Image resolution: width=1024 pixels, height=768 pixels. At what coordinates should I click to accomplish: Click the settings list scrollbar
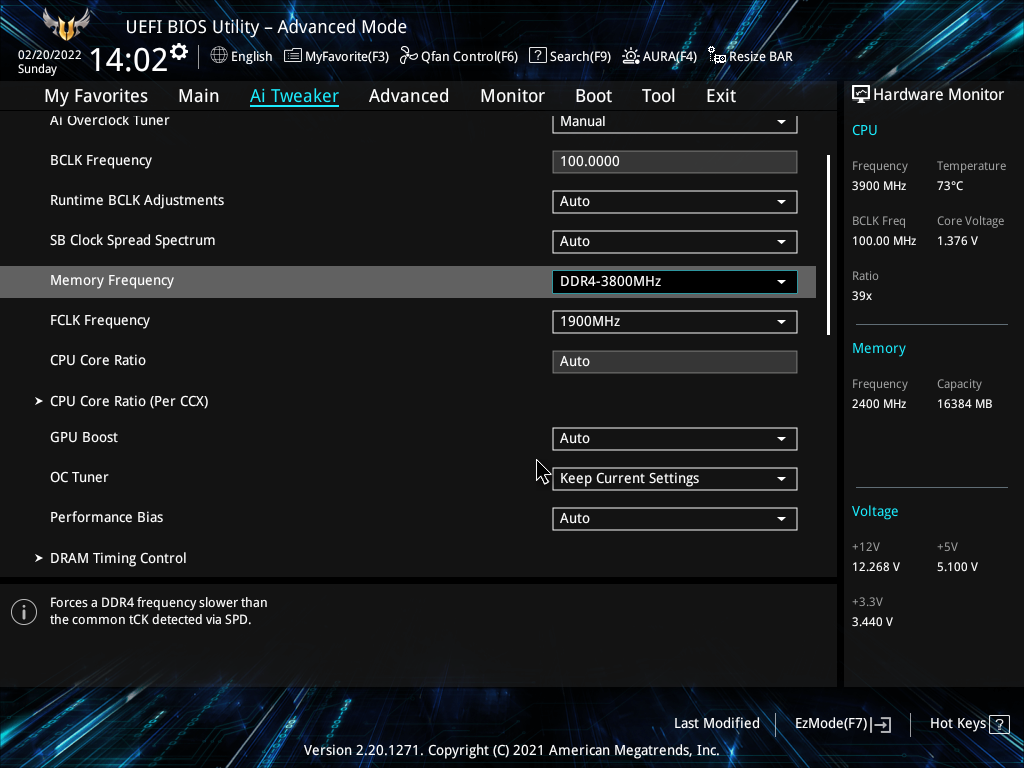pos(828,245)
